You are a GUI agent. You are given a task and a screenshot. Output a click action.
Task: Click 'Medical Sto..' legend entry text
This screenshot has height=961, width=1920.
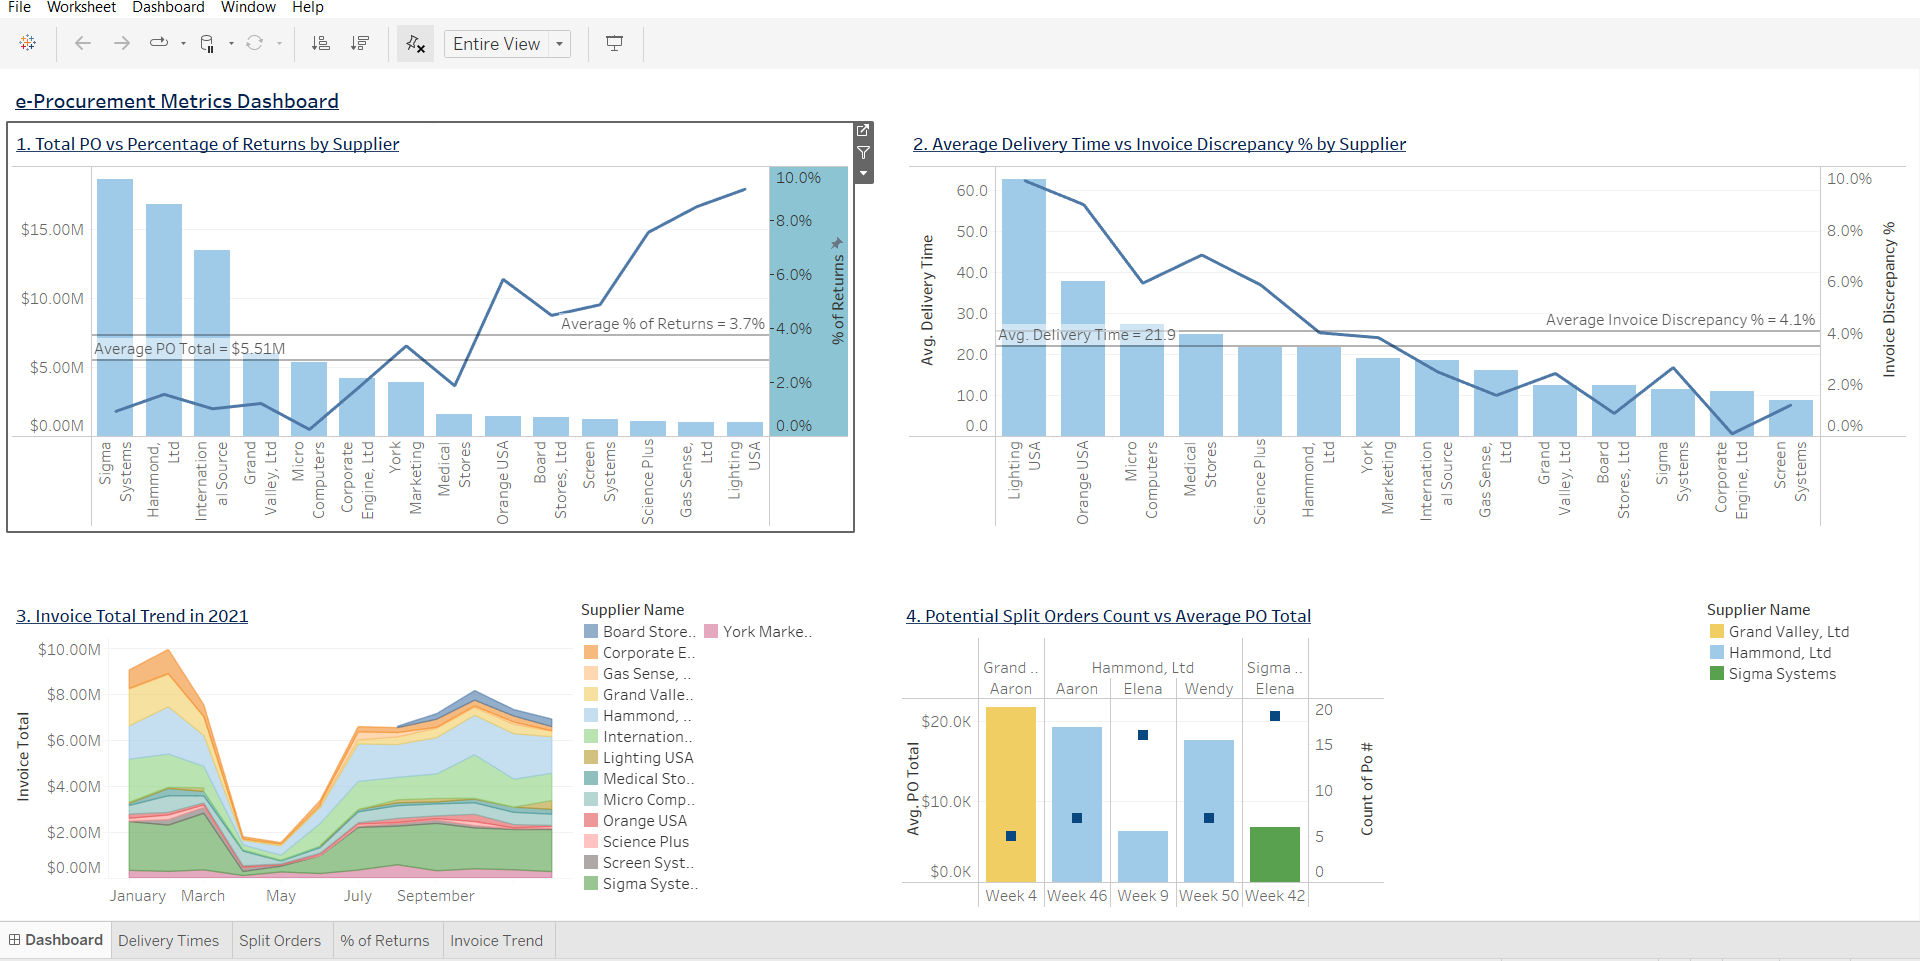(x=648, y=779)
